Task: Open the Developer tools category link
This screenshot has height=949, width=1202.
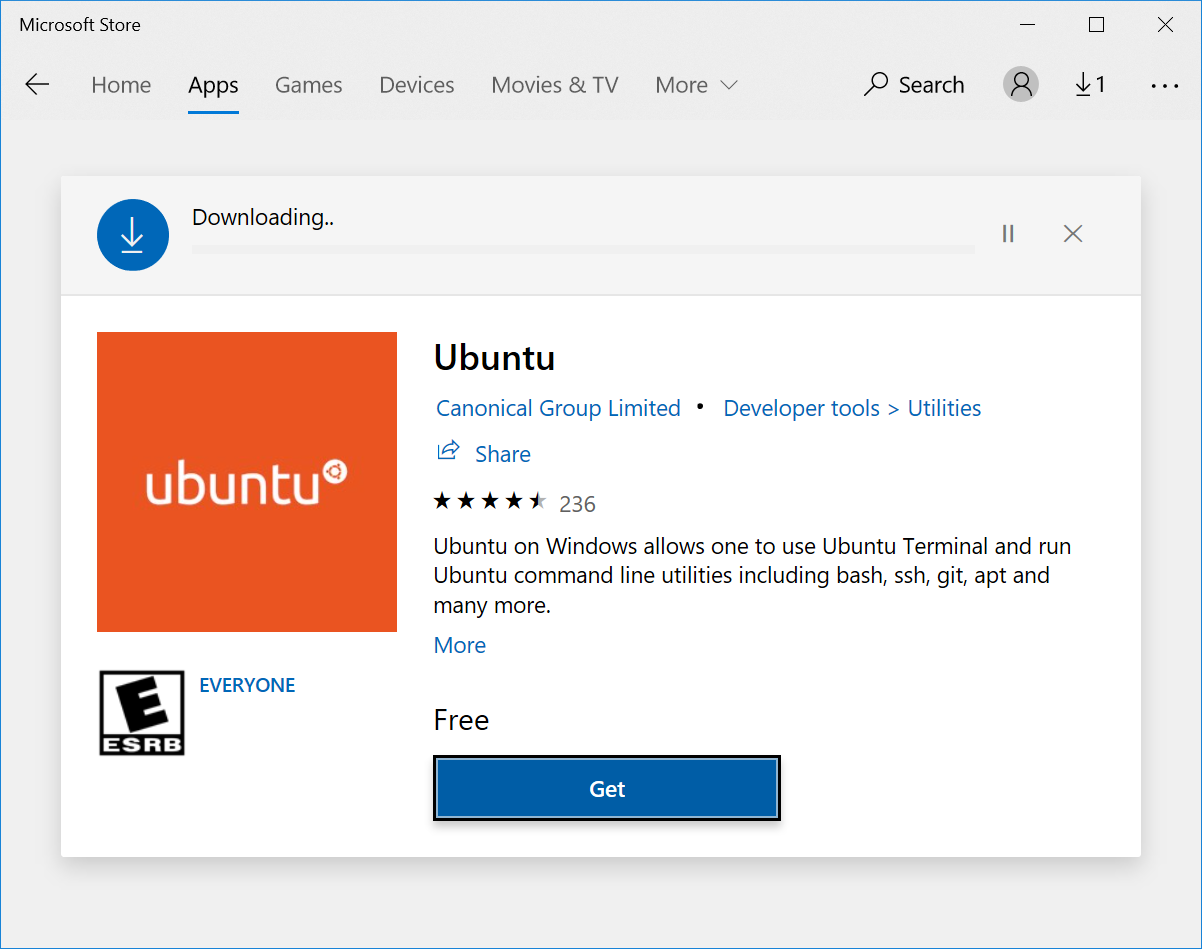Action: 801,408
